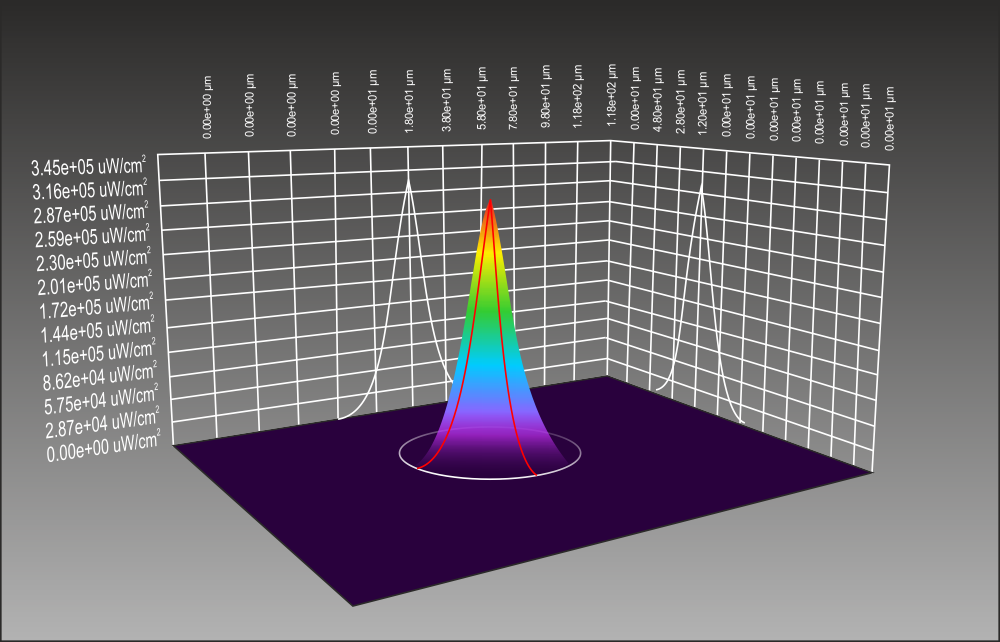Pick the yellow band of the beam
Image resolution: width=1000 pixels, height=642 pixels.
[x=490, y=255]
